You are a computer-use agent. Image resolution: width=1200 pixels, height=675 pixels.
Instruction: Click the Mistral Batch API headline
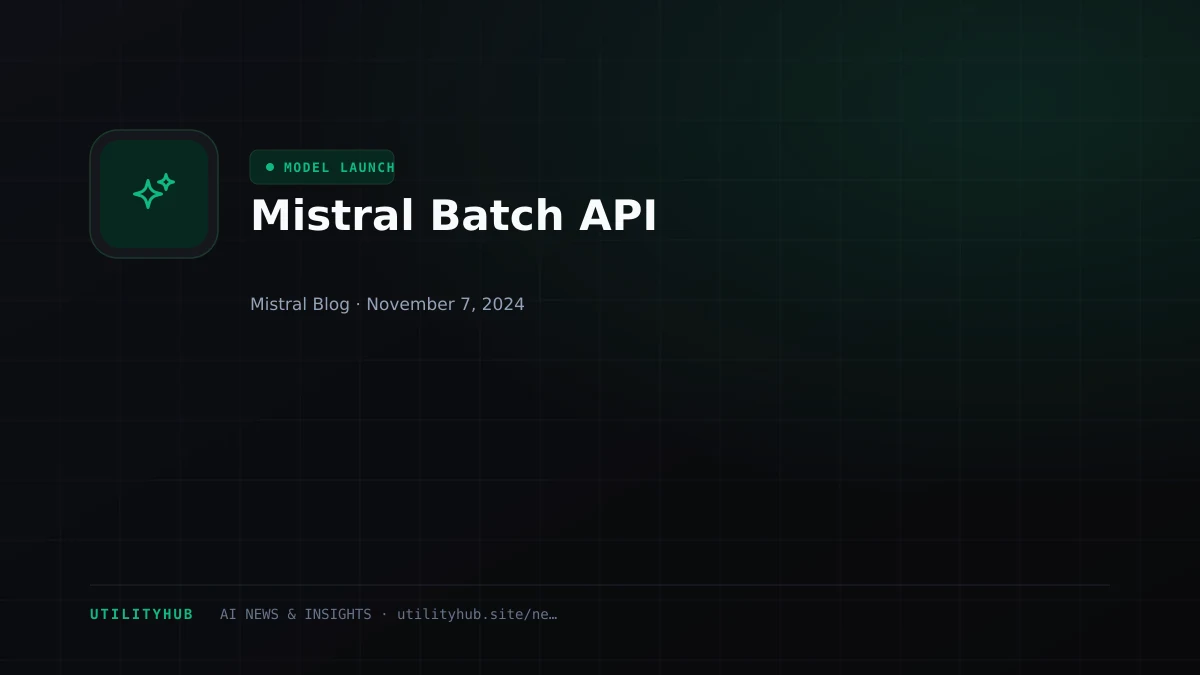coord(454,216)
